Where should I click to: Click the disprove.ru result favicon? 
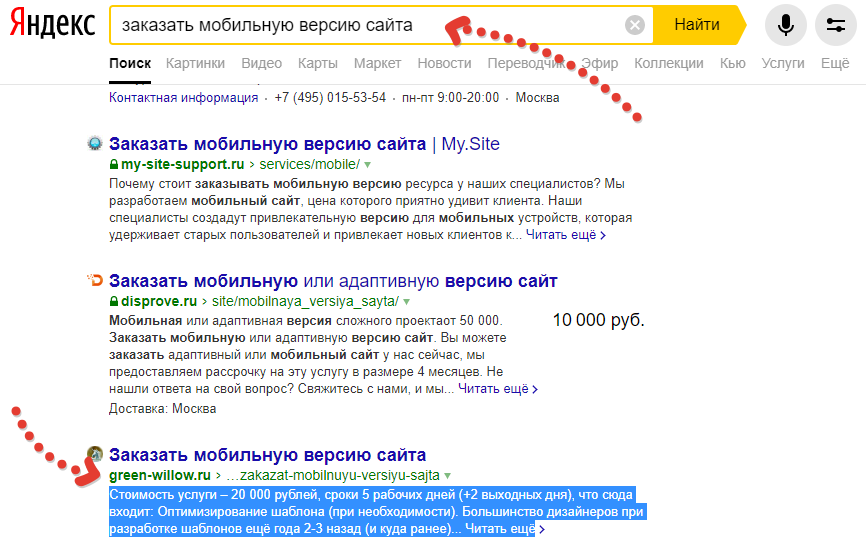click(x=95, y=280)
